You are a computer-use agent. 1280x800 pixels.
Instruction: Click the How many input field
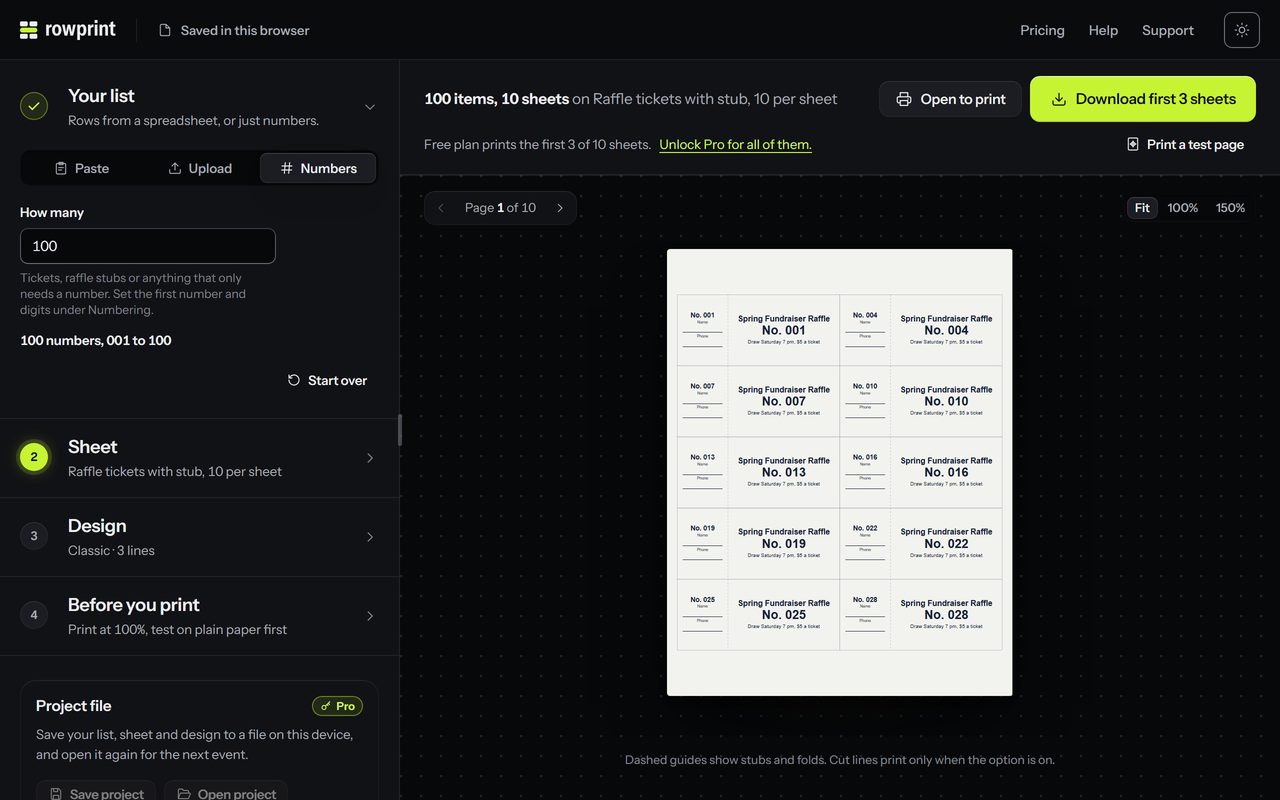tap(148, 246)
